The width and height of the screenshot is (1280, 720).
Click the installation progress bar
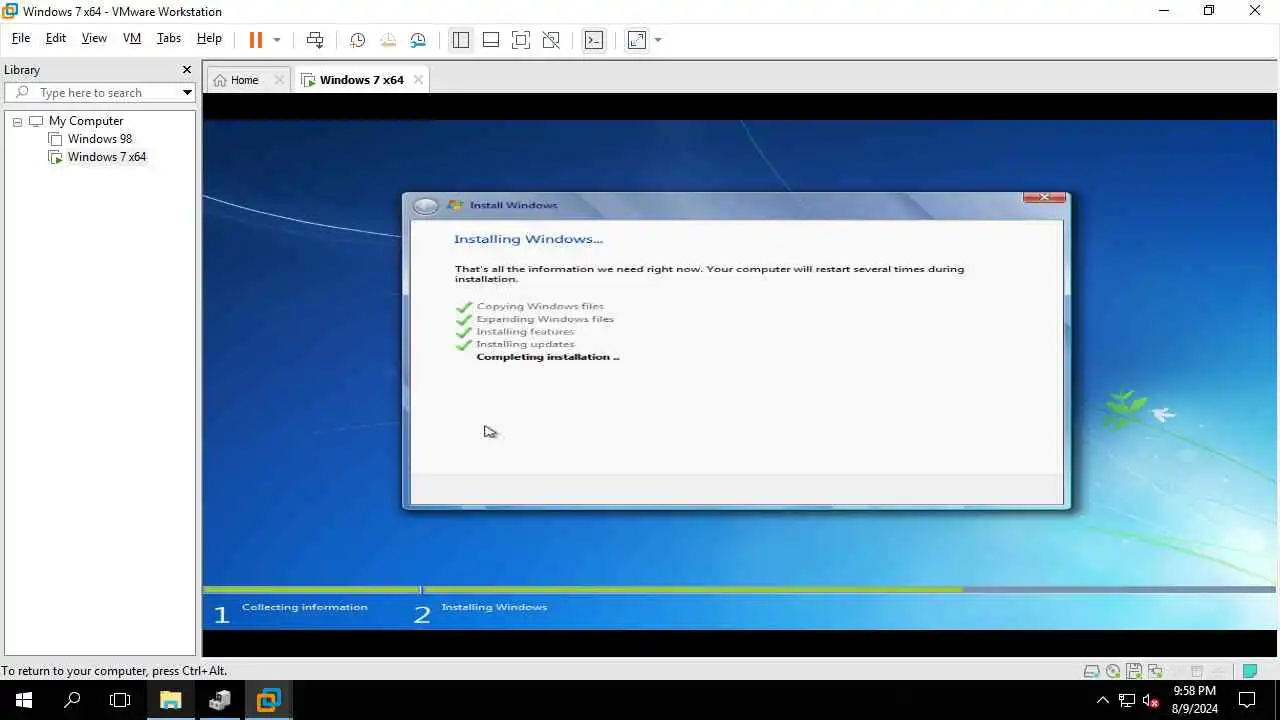(x=739, y=590)
